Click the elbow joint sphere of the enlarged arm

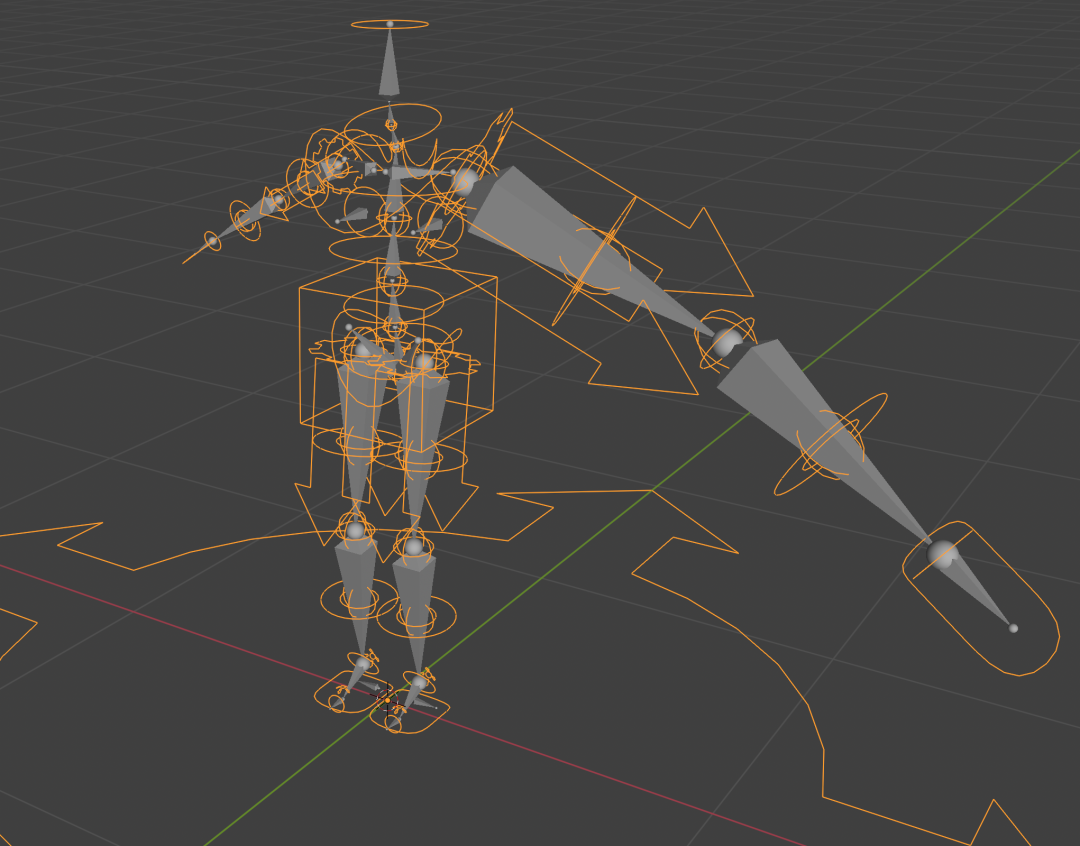coord(726,342)
